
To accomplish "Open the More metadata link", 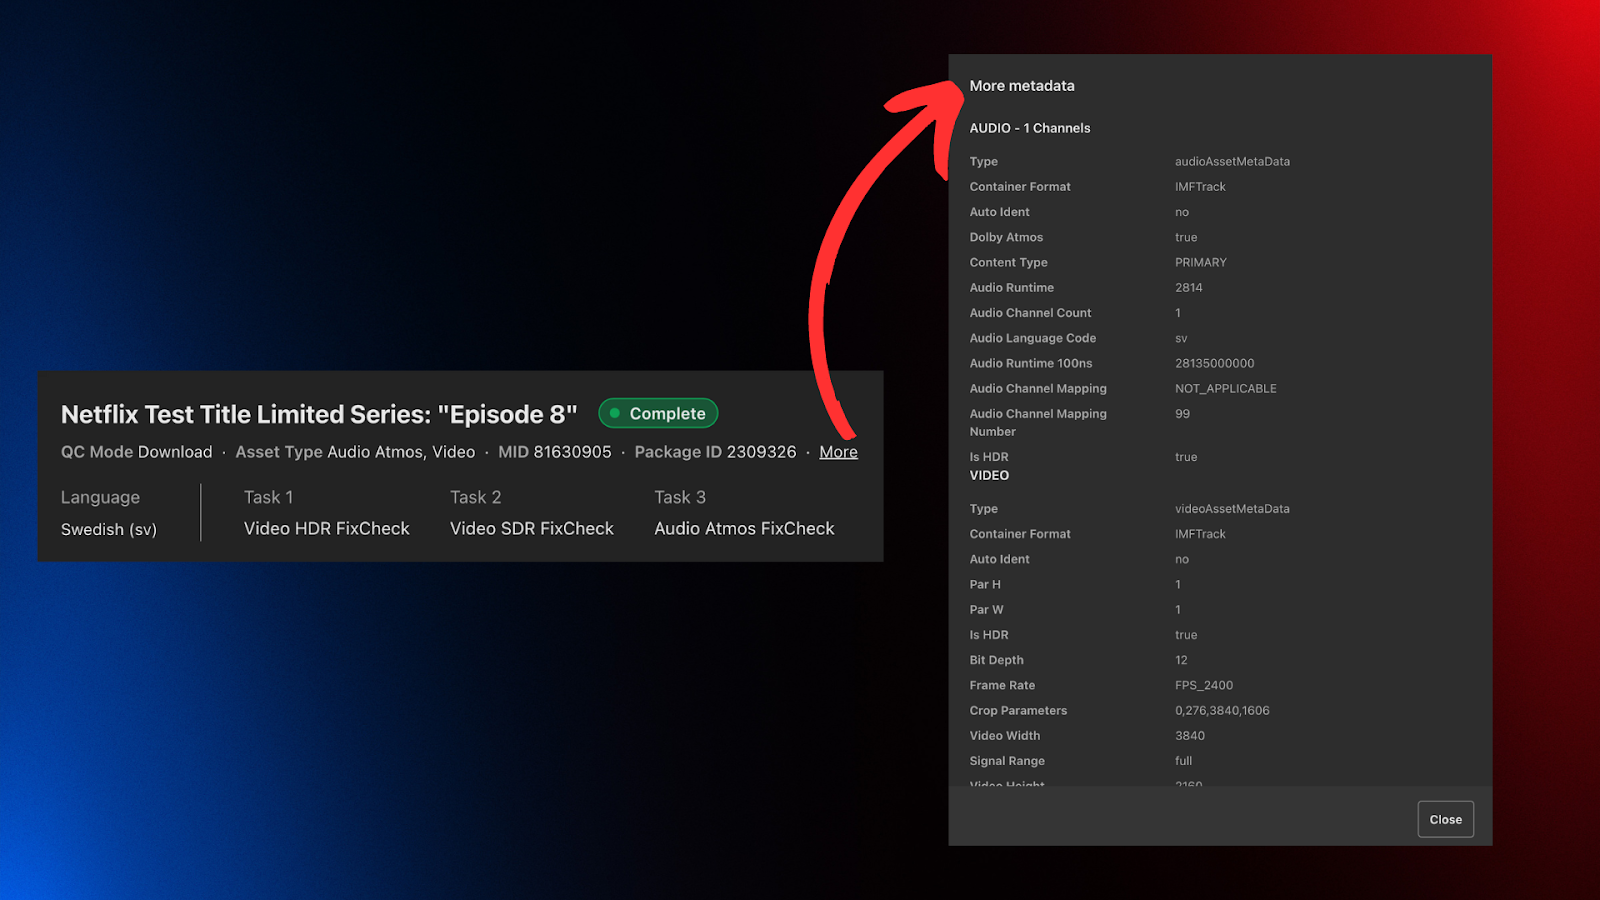I will click(x=838, y=452).
